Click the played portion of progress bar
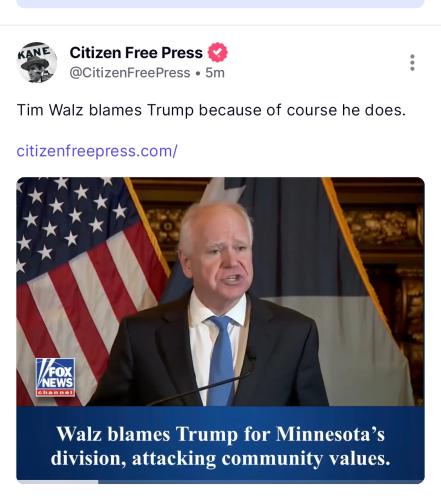 (x=57, y=482)
